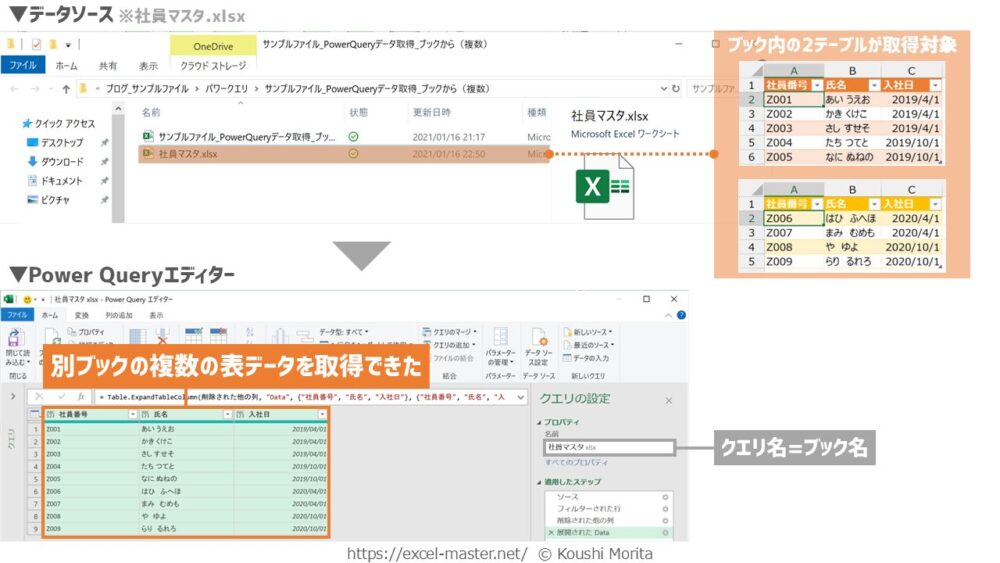
Task: Select ダウンロード in Quick Access
Action: (x=62, y=162)
